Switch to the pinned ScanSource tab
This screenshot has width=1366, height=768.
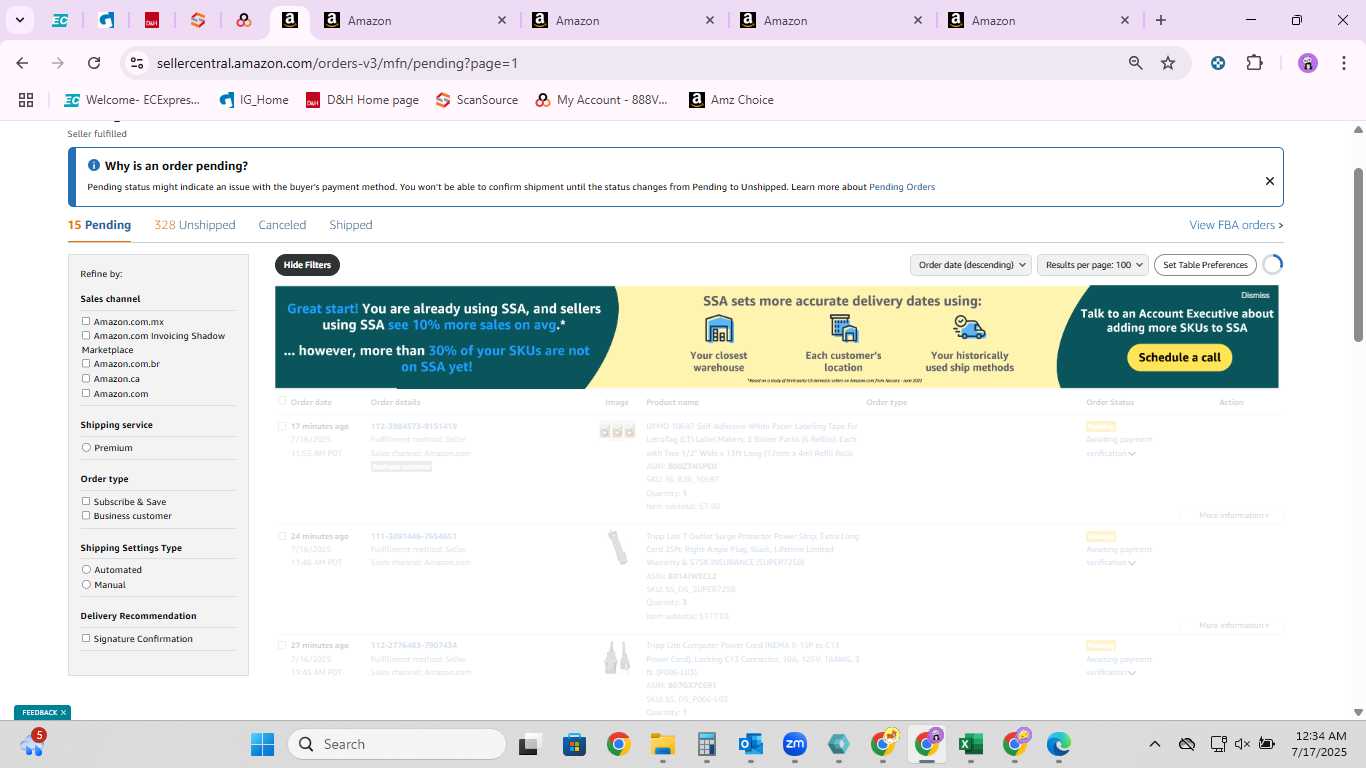[198, 20]
